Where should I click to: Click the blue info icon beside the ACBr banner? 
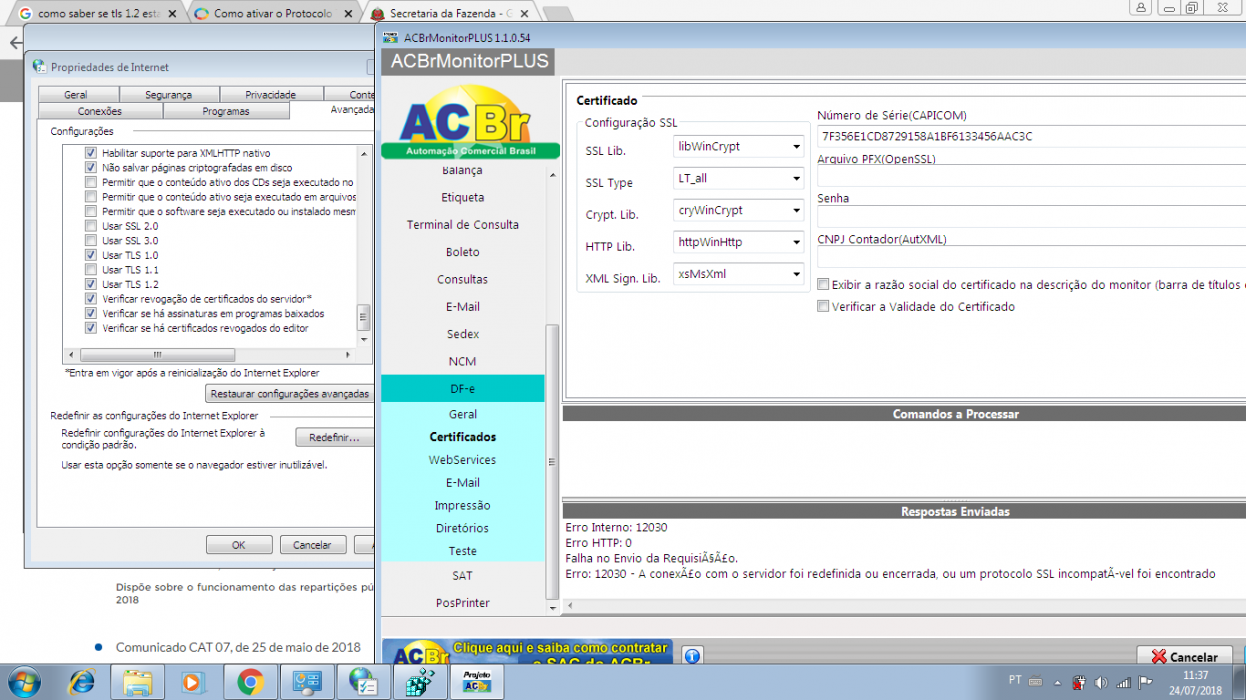click(x=692, y=656)
